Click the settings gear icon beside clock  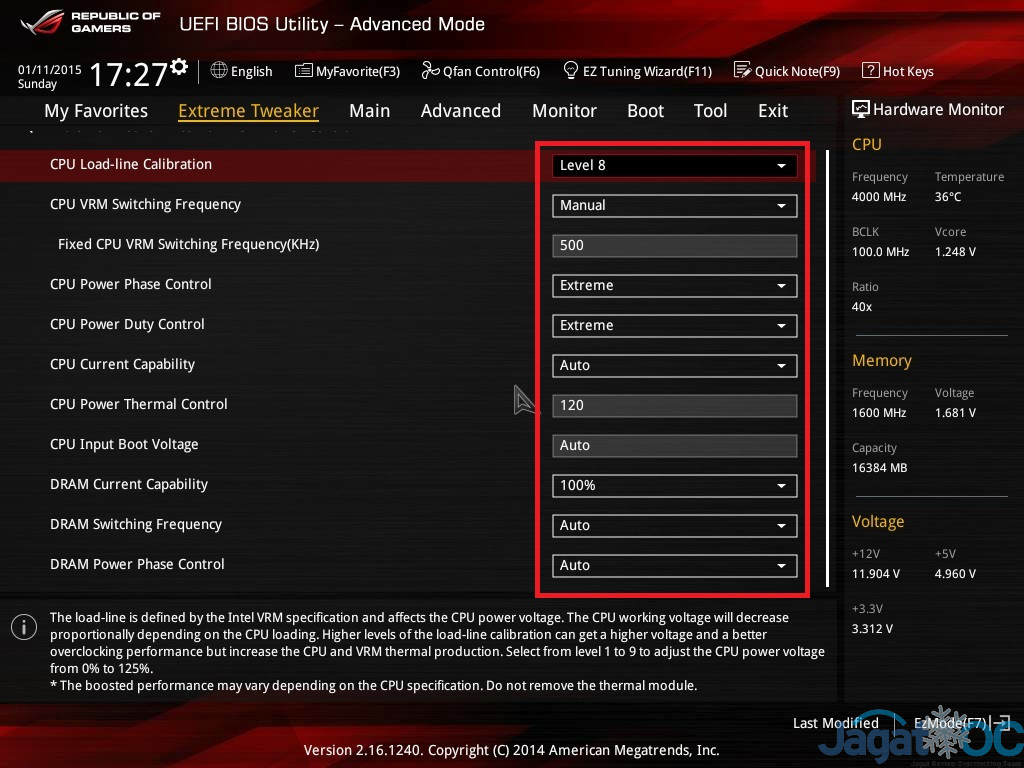pyautogui.click(x=179, y=67)
